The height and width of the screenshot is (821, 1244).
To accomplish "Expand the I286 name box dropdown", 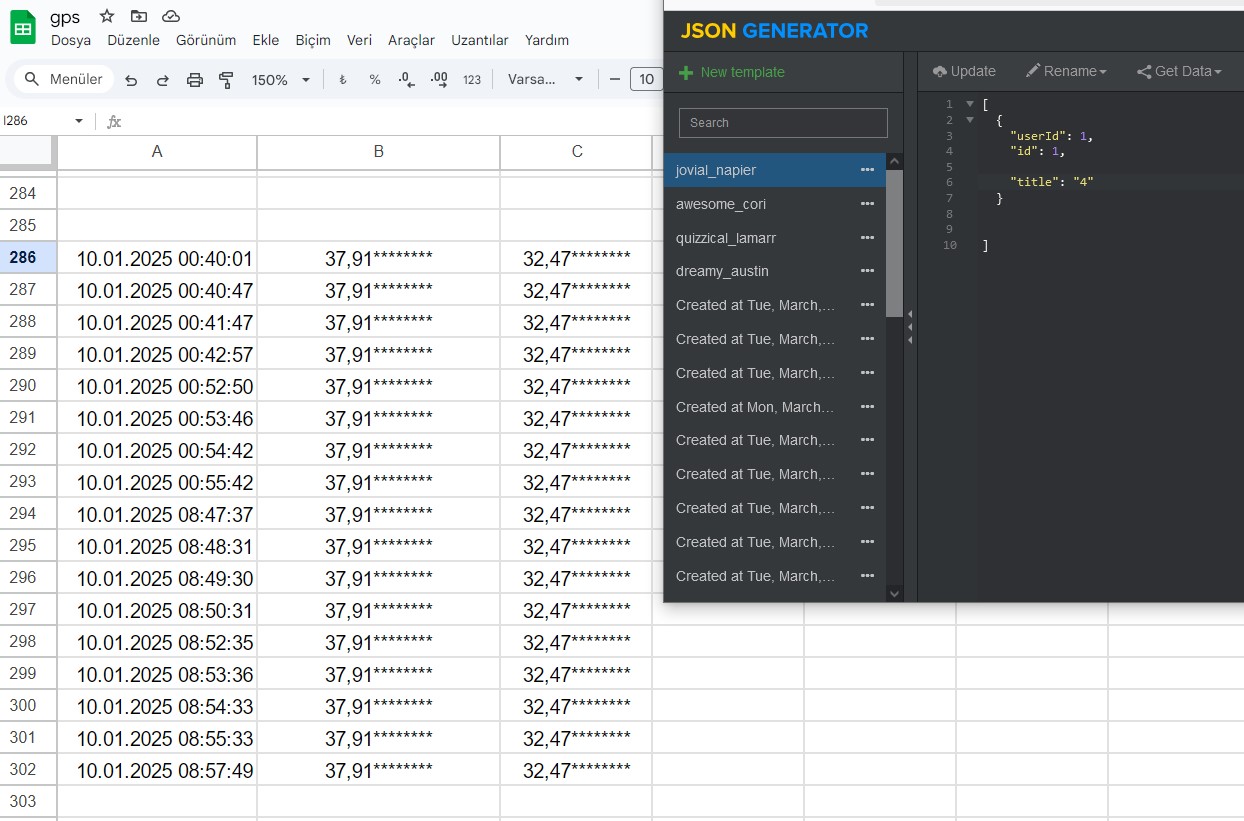I will click(x=79, y=121).
